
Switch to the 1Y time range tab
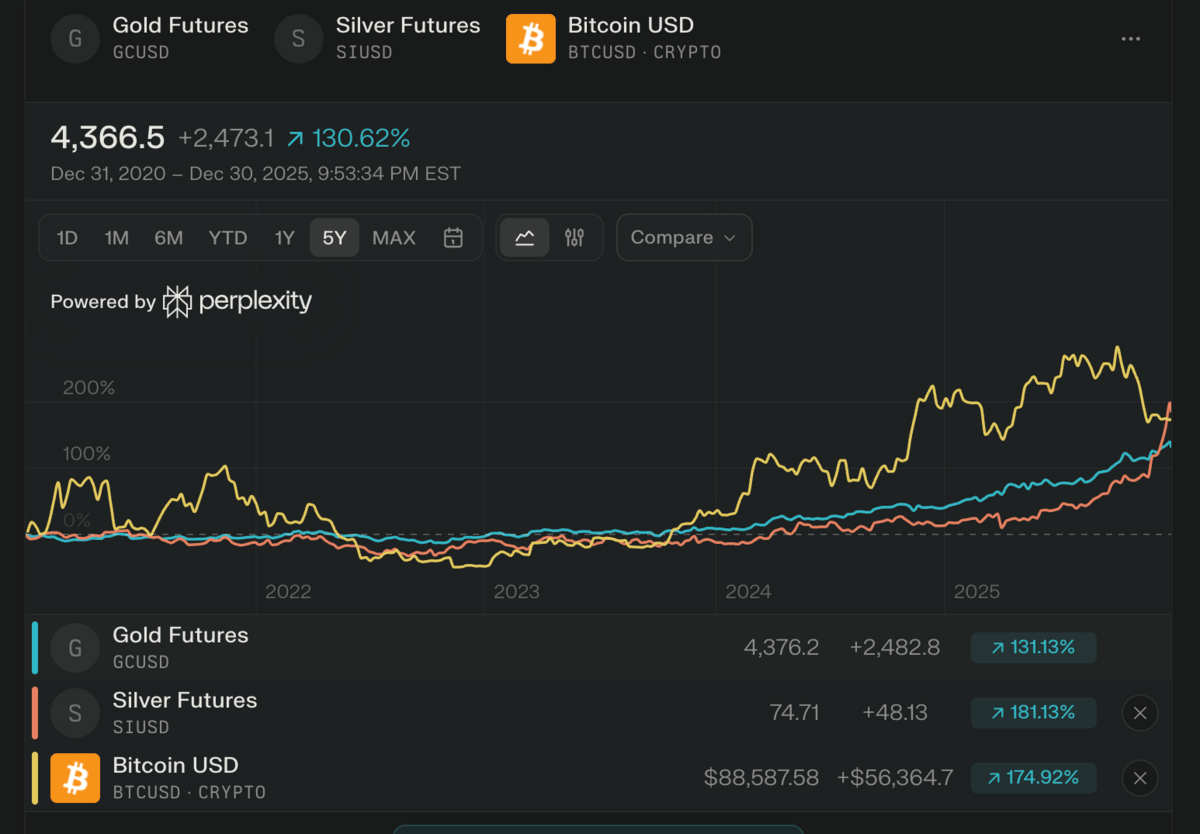(x=284, y=237)
